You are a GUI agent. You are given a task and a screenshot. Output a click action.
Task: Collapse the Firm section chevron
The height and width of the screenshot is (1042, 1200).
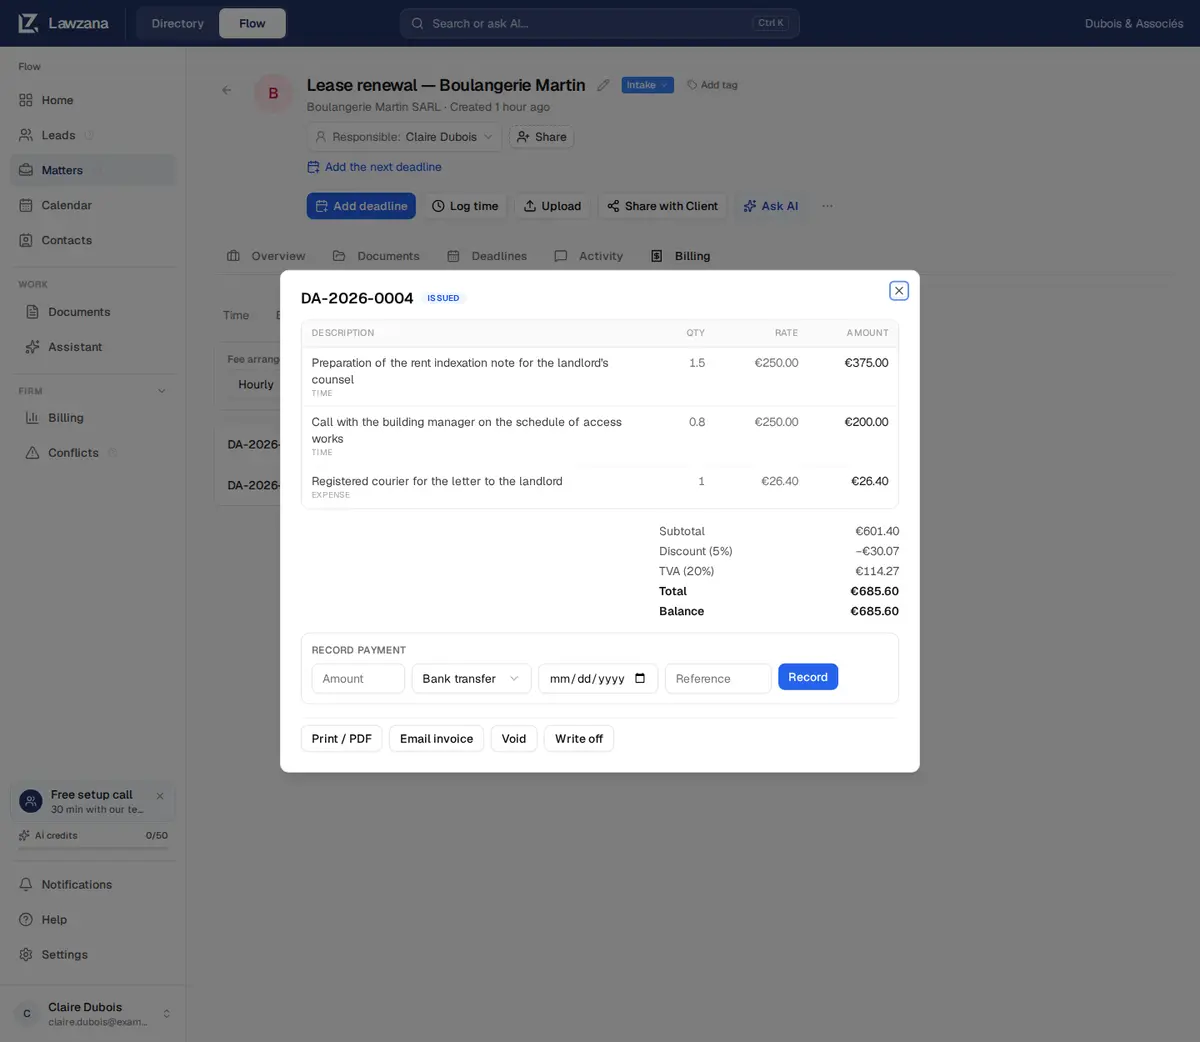162,391
